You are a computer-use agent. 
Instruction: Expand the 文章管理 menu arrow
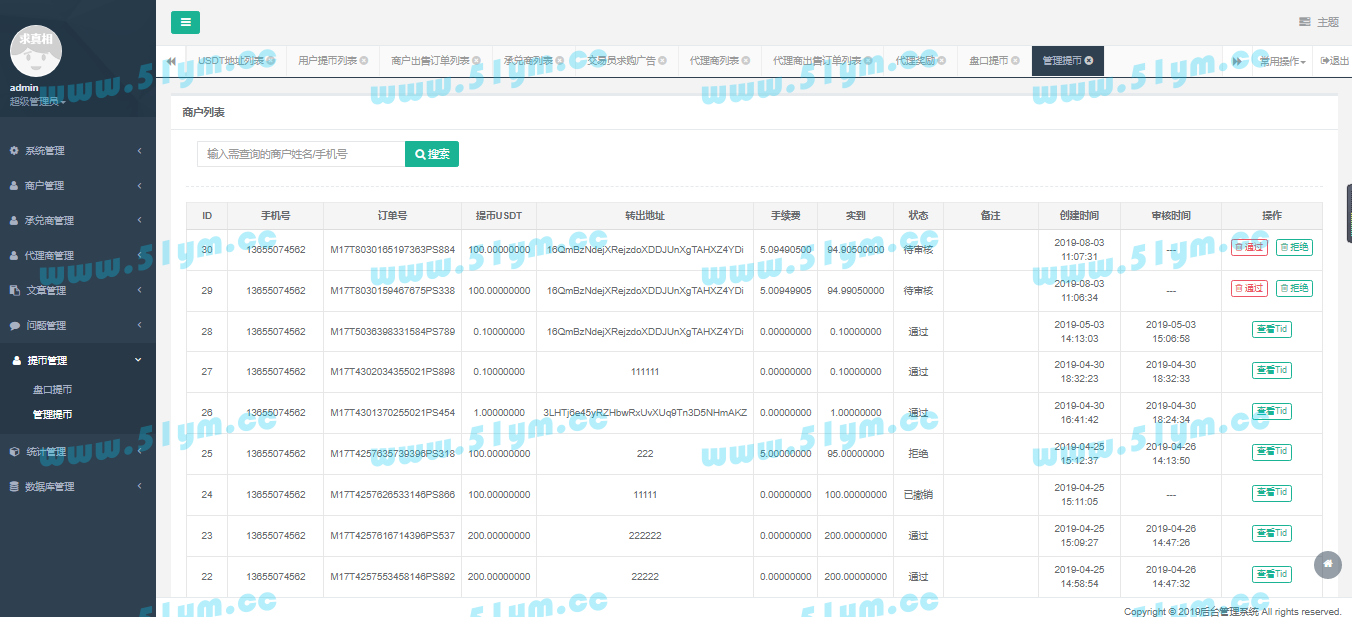click(x=139, y=291)
